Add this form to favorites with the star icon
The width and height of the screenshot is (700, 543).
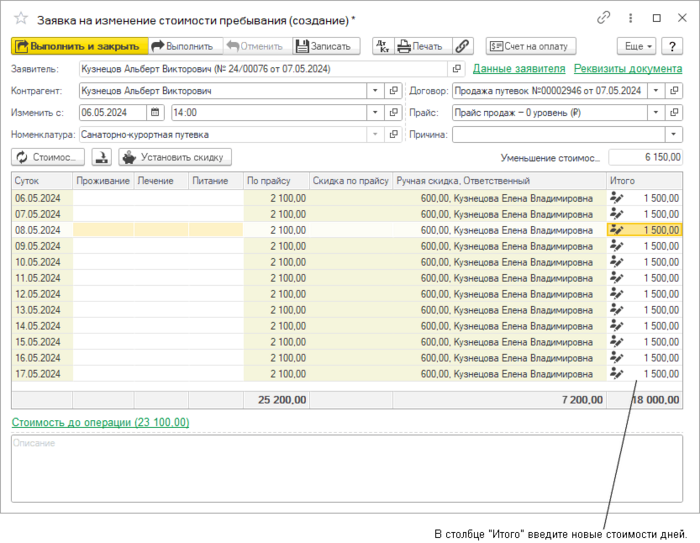21,18
